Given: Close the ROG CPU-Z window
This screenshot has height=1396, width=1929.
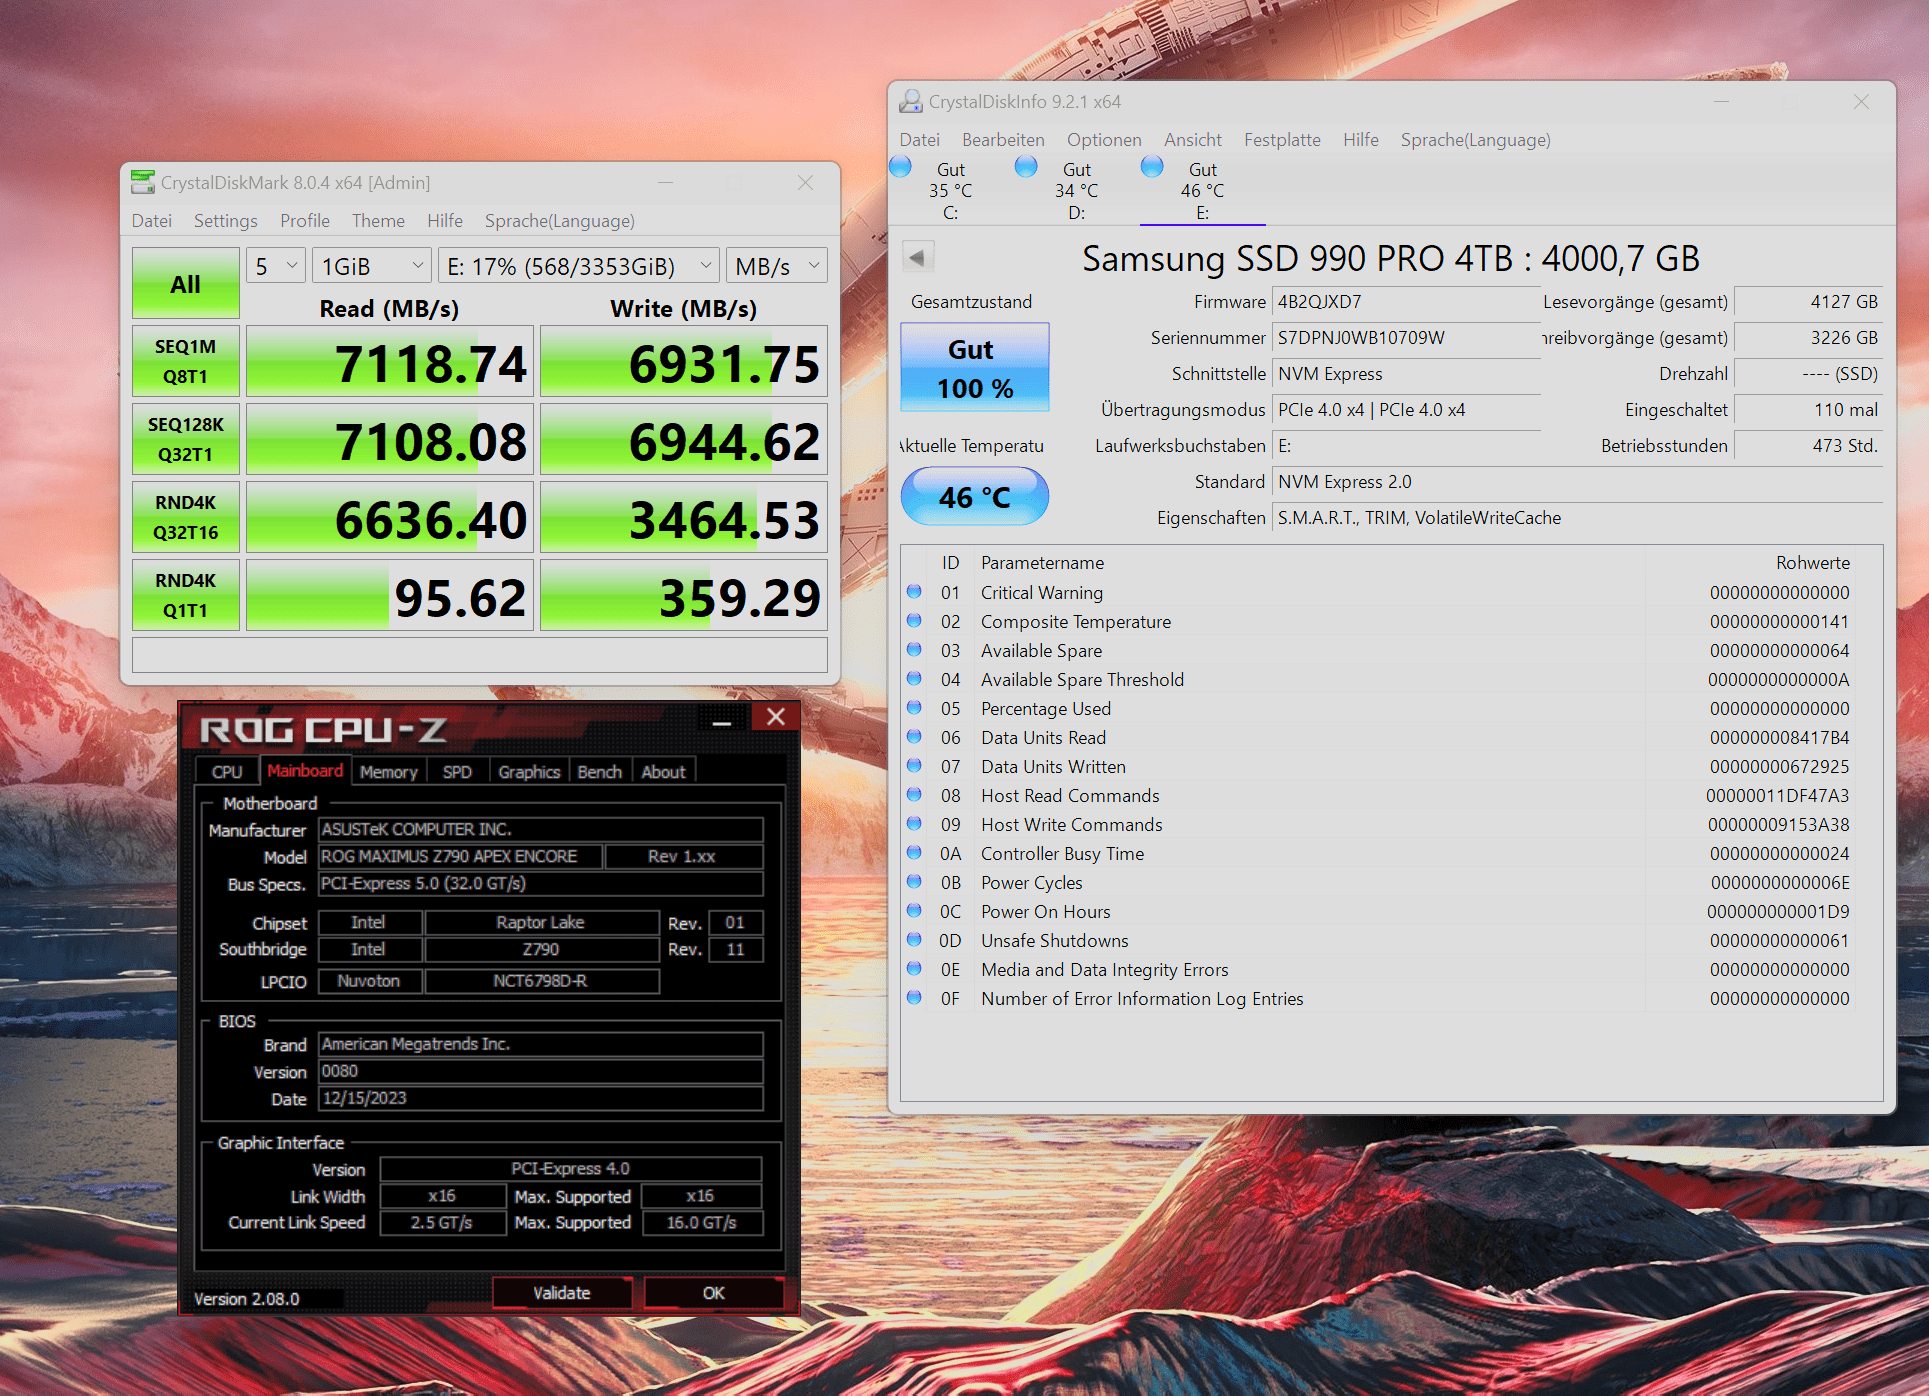Looking at the screenshot, I should (776, 717).
